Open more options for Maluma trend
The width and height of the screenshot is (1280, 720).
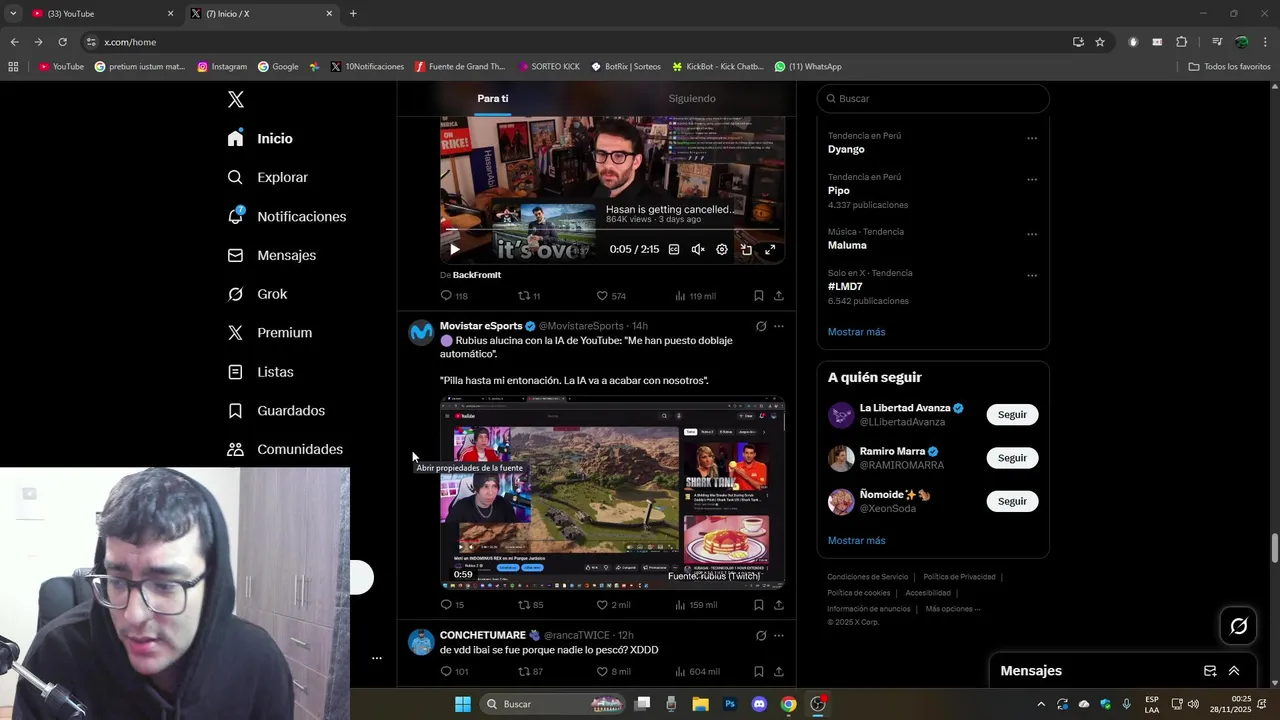[1032, 235]
